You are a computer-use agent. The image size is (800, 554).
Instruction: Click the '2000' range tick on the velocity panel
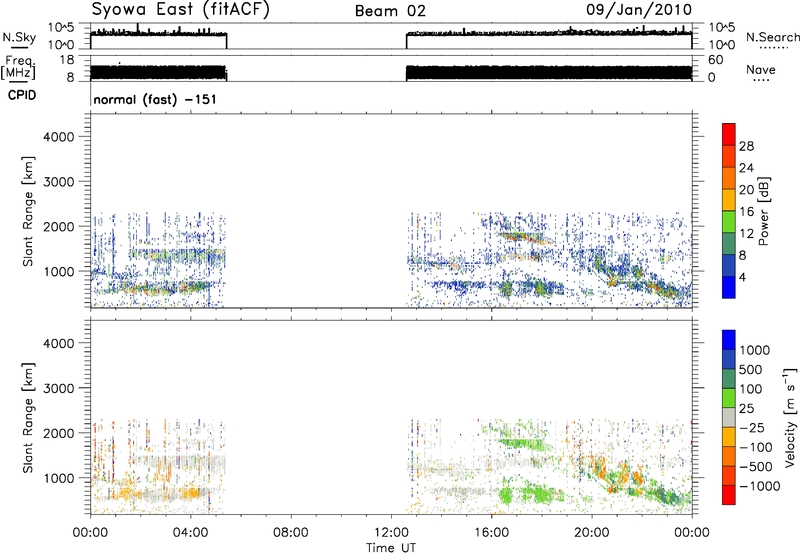(x=59, y=433)
